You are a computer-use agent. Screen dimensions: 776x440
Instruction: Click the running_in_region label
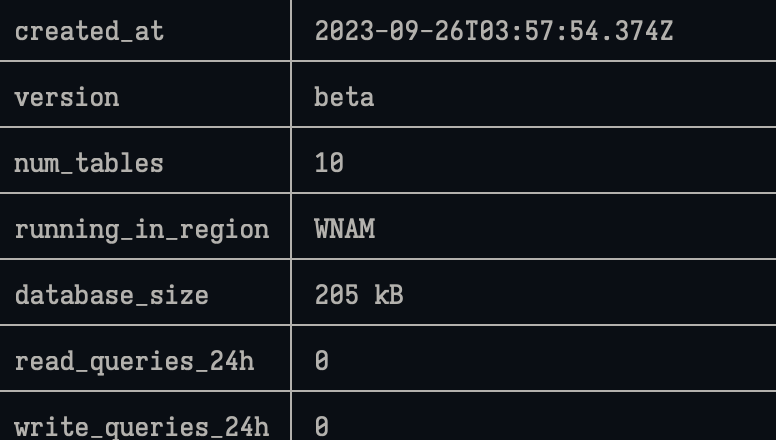tap(141, 229)
